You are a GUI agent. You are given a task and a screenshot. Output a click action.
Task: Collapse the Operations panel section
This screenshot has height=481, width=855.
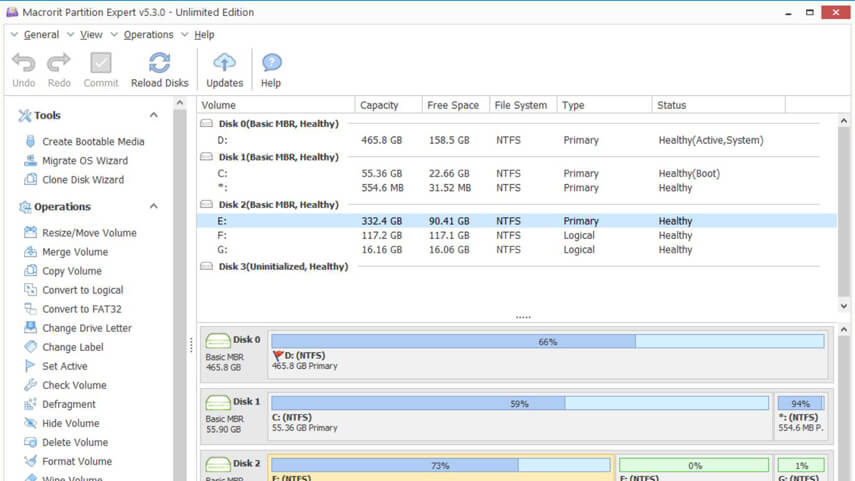coord(154,207)
